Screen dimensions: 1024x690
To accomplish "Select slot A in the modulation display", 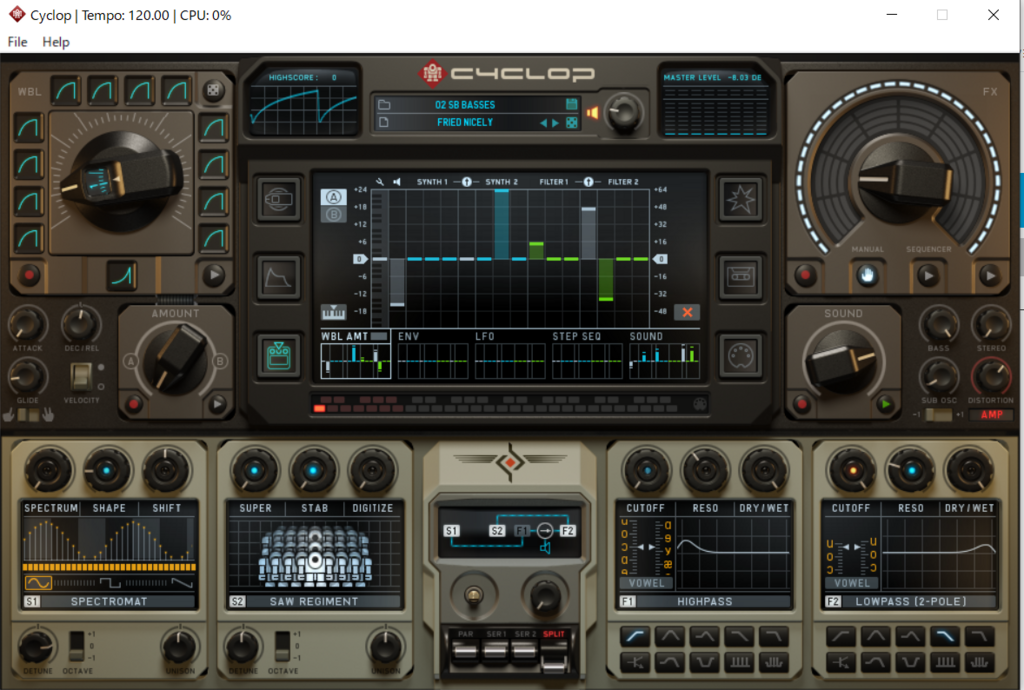I will coord(334,196).
